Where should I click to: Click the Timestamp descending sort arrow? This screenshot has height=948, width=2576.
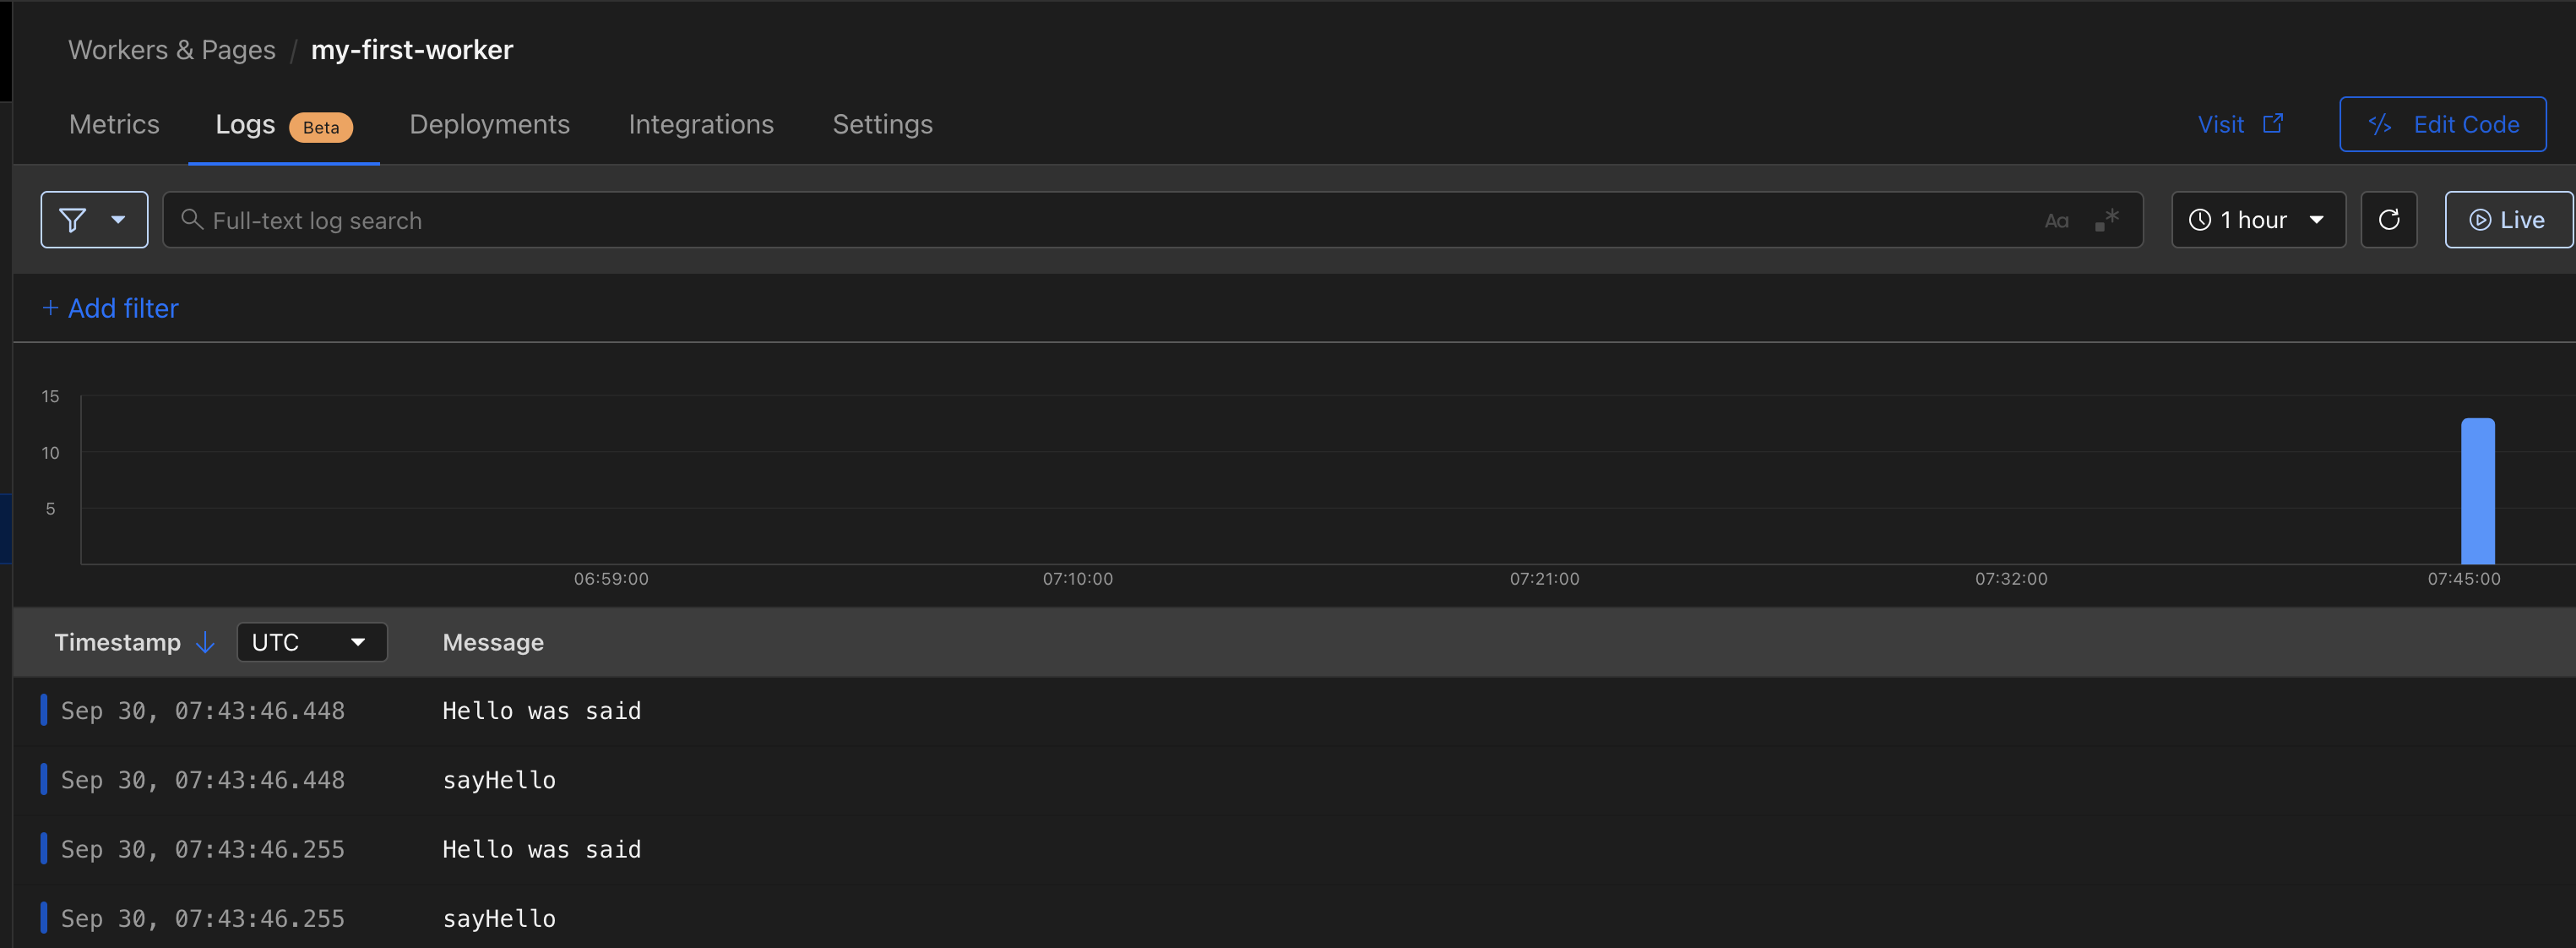[205, 643]
